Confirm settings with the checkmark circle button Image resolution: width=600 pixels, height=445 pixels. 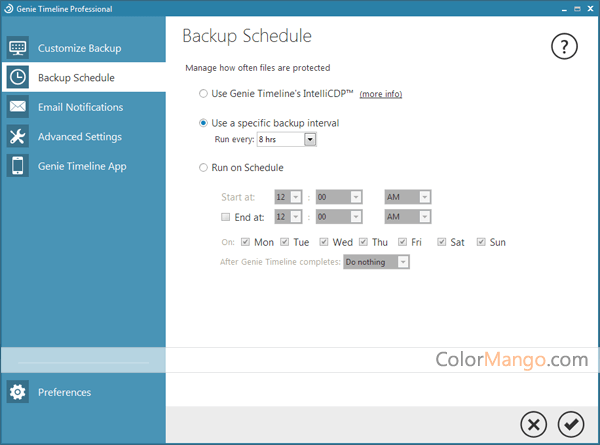[x=571, y=424]
